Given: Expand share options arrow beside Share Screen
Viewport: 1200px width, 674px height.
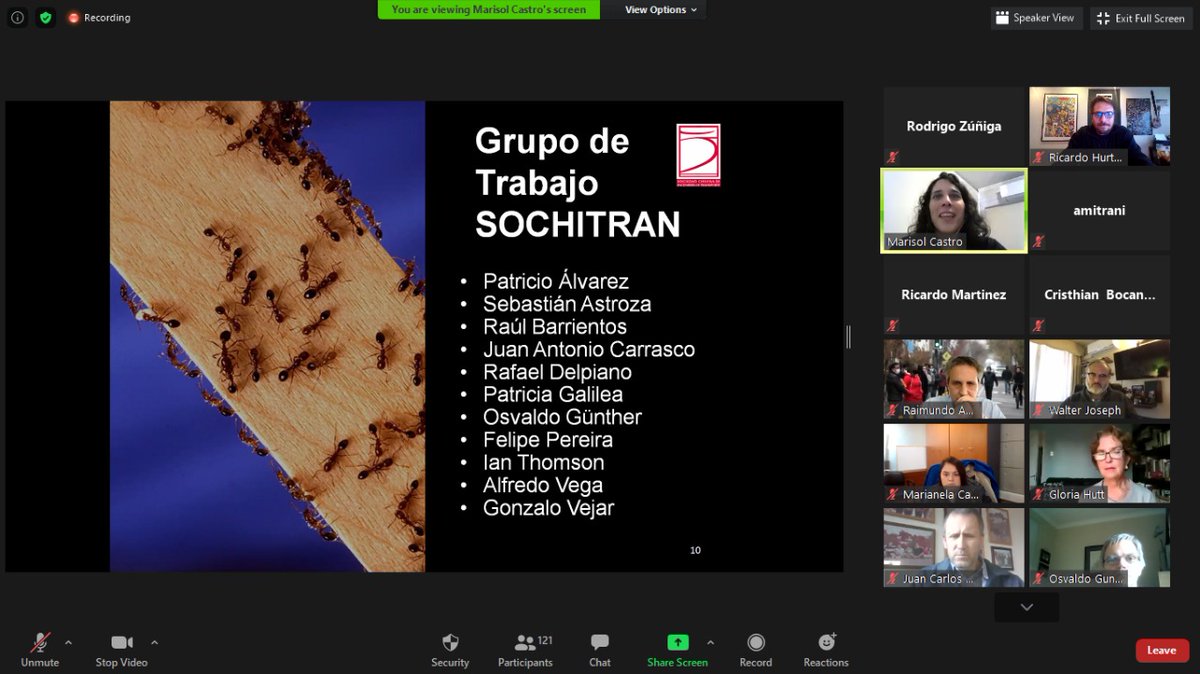Looking at the screenshot, I should (711, 642).
